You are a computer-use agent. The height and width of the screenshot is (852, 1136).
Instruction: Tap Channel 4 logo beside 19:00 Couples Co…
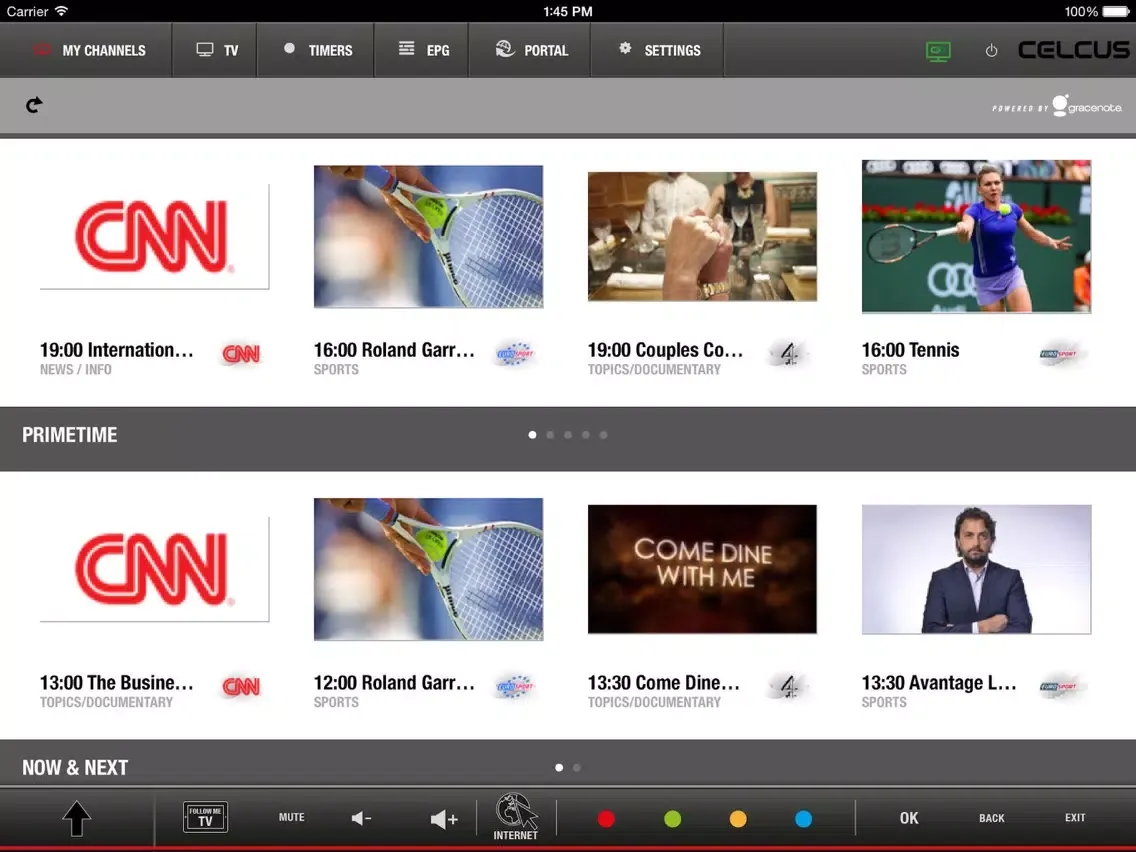click(789, 354)
